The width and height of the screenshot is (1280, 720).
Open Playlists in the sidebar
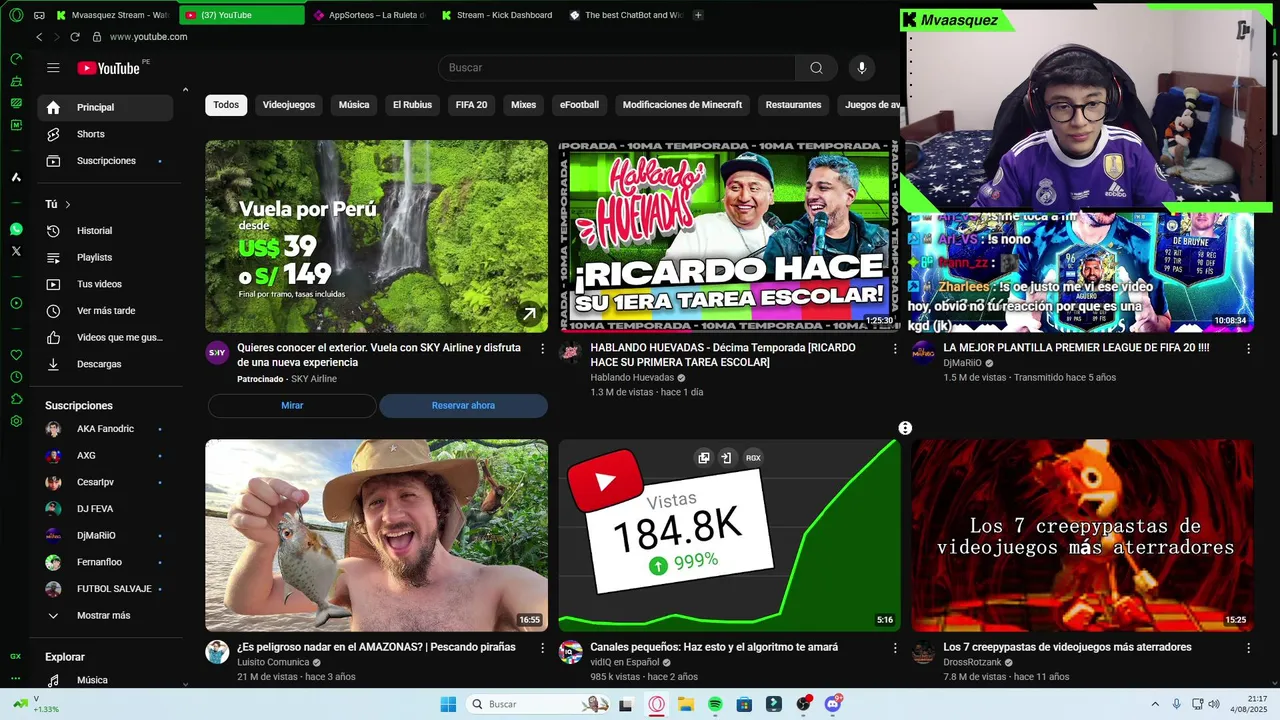pyautogui.click(x=105, y=257)
